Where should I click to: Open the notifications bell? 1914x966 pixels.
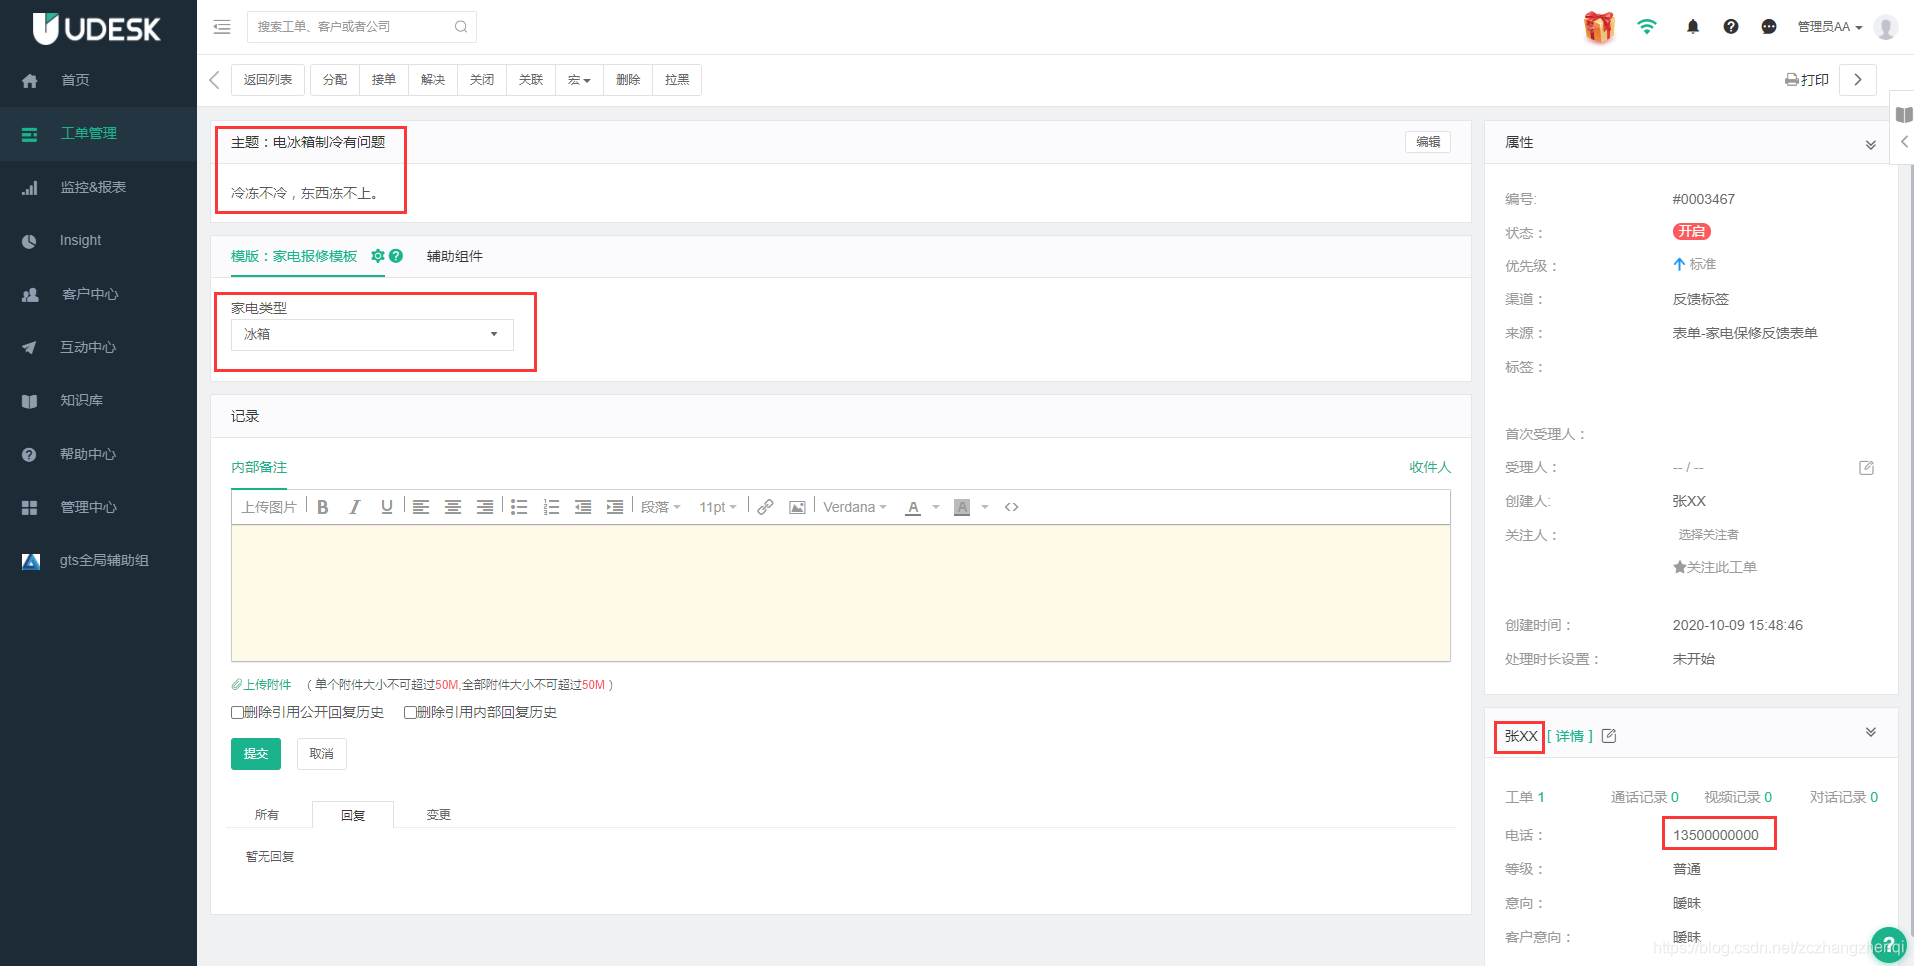coord(1693,27)
